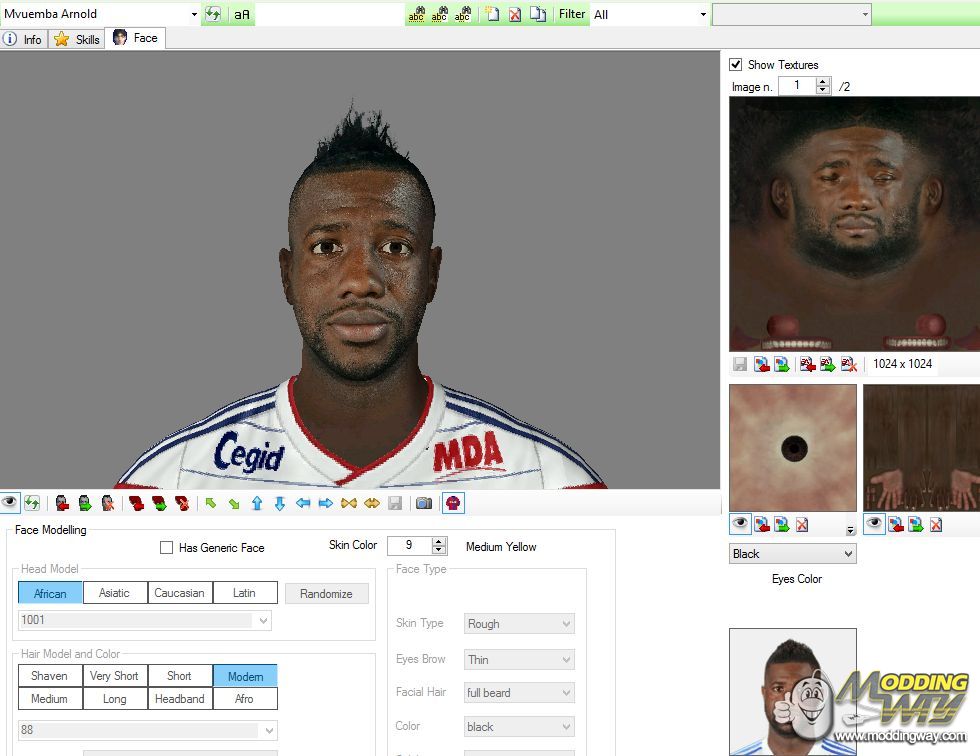Click the green refresh icon beside player name
980x756 pixels.
click(x=213, y=14)
